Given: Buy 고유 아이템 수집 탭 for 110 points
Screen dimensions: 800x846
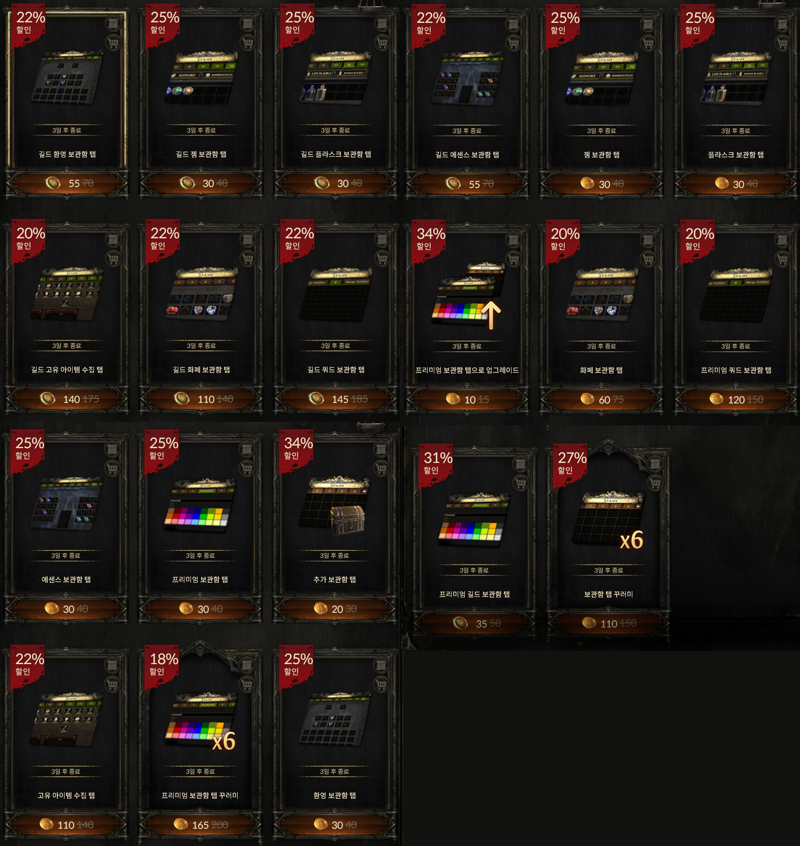Looking at the screenshot, I should pos(66,825).
